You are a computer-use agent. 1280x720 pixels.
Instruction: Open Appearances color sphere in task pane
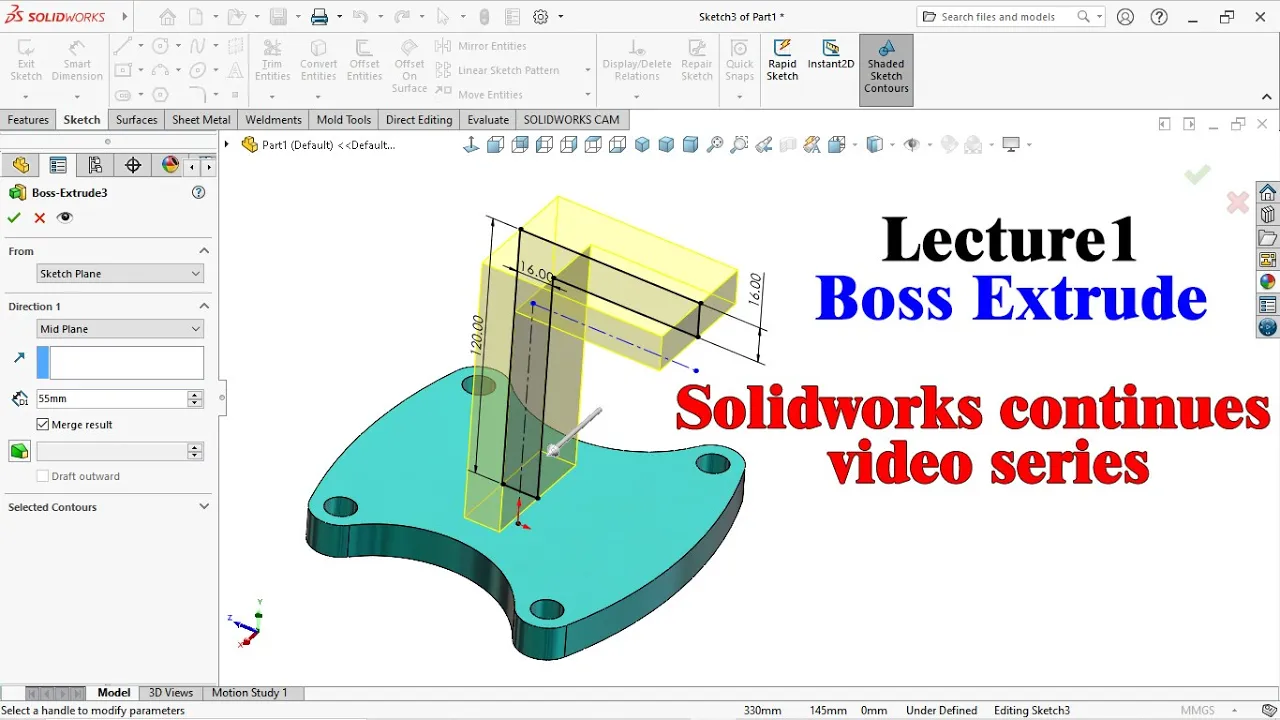[1268, 283]
